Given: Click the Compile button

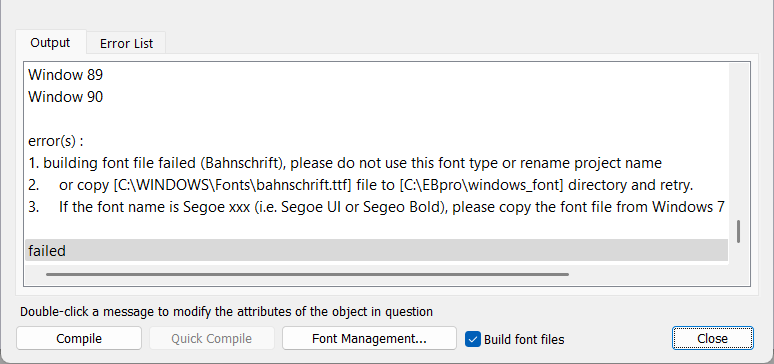Looking at the screenshot, I should (x=79, y=338).
